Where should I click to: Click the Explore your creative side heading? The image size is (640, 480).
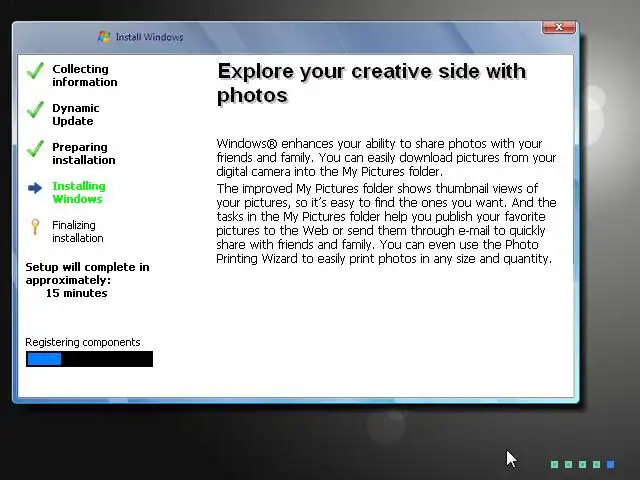[372, 83]
